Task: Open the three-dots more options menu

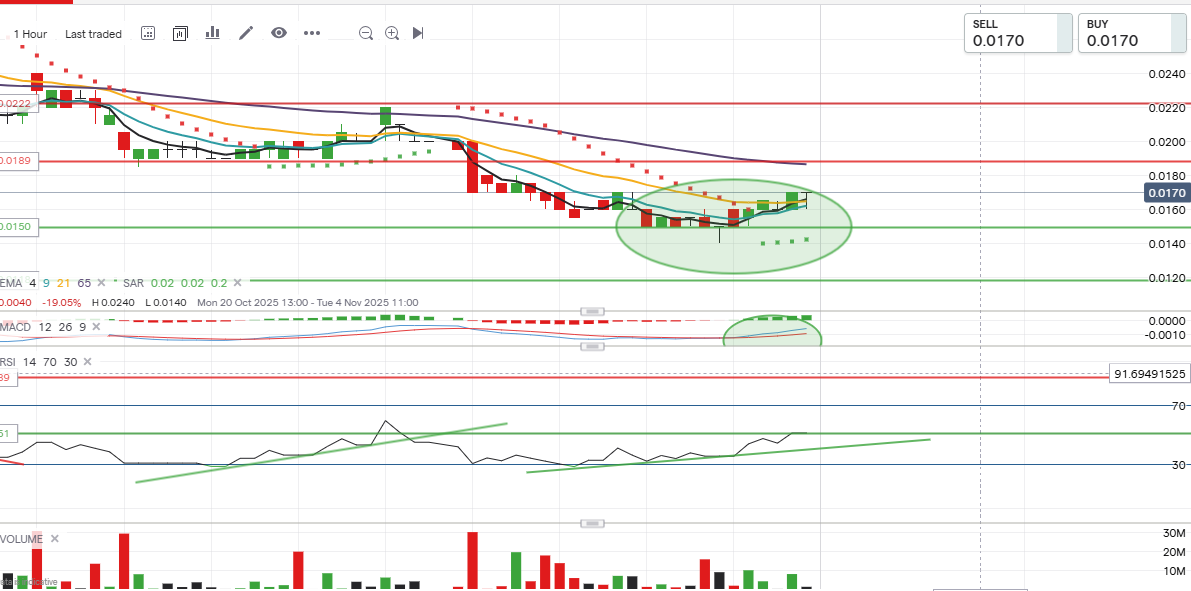Action: 312,33
